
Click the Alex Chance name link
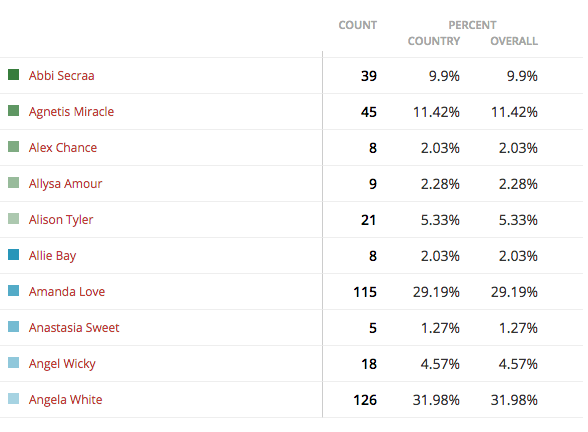tap(63, 148)
